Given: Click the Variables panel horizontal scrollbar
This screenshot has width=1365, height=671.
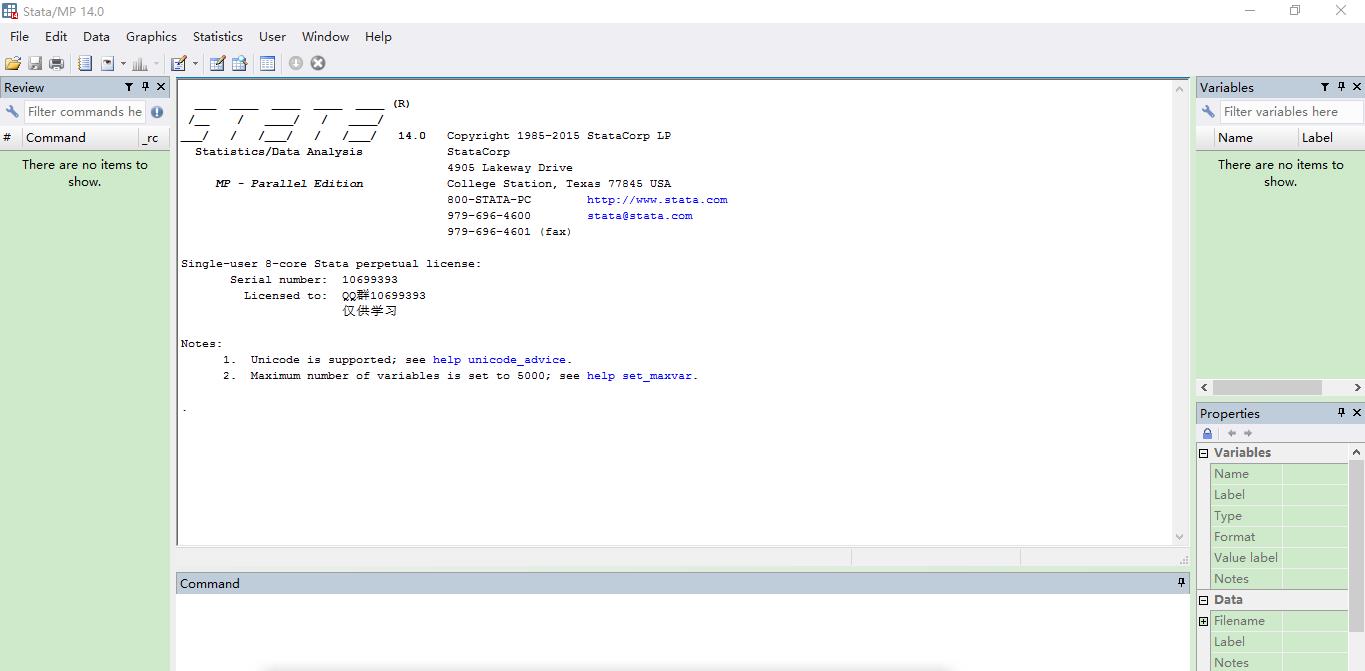Looking at the screenshot, I should [1267, 387].
